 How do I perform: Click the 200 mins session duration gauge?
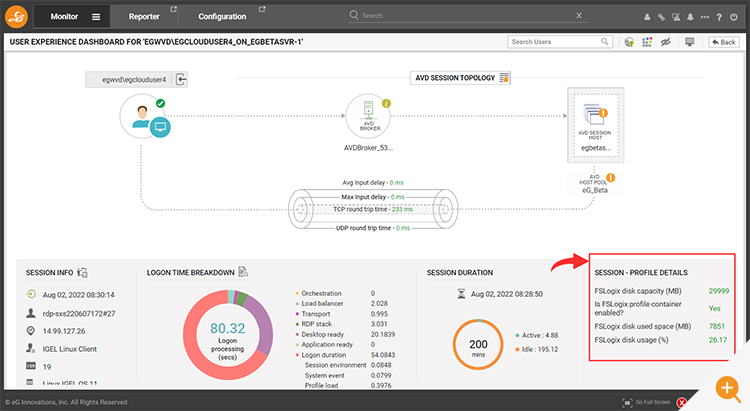(x=478, y=344)
